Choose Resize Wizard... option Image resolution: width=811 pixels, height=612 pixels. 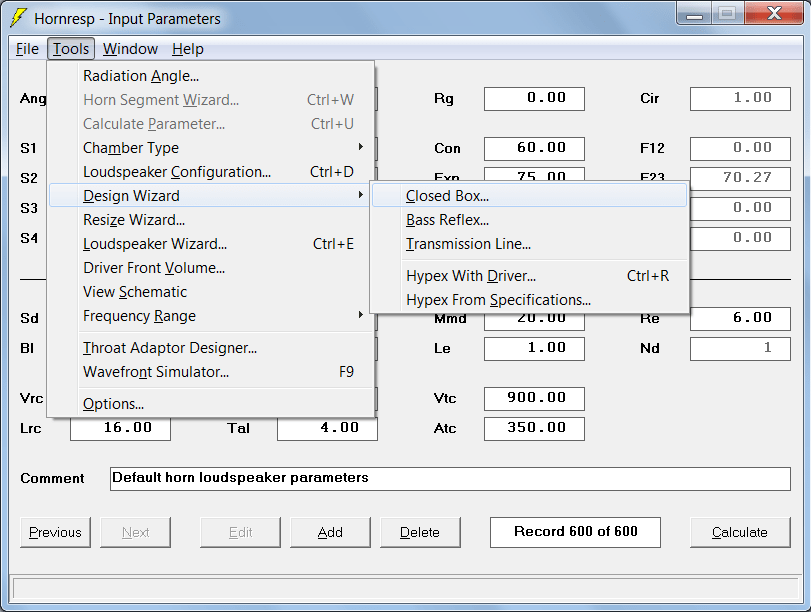(211, 220)
